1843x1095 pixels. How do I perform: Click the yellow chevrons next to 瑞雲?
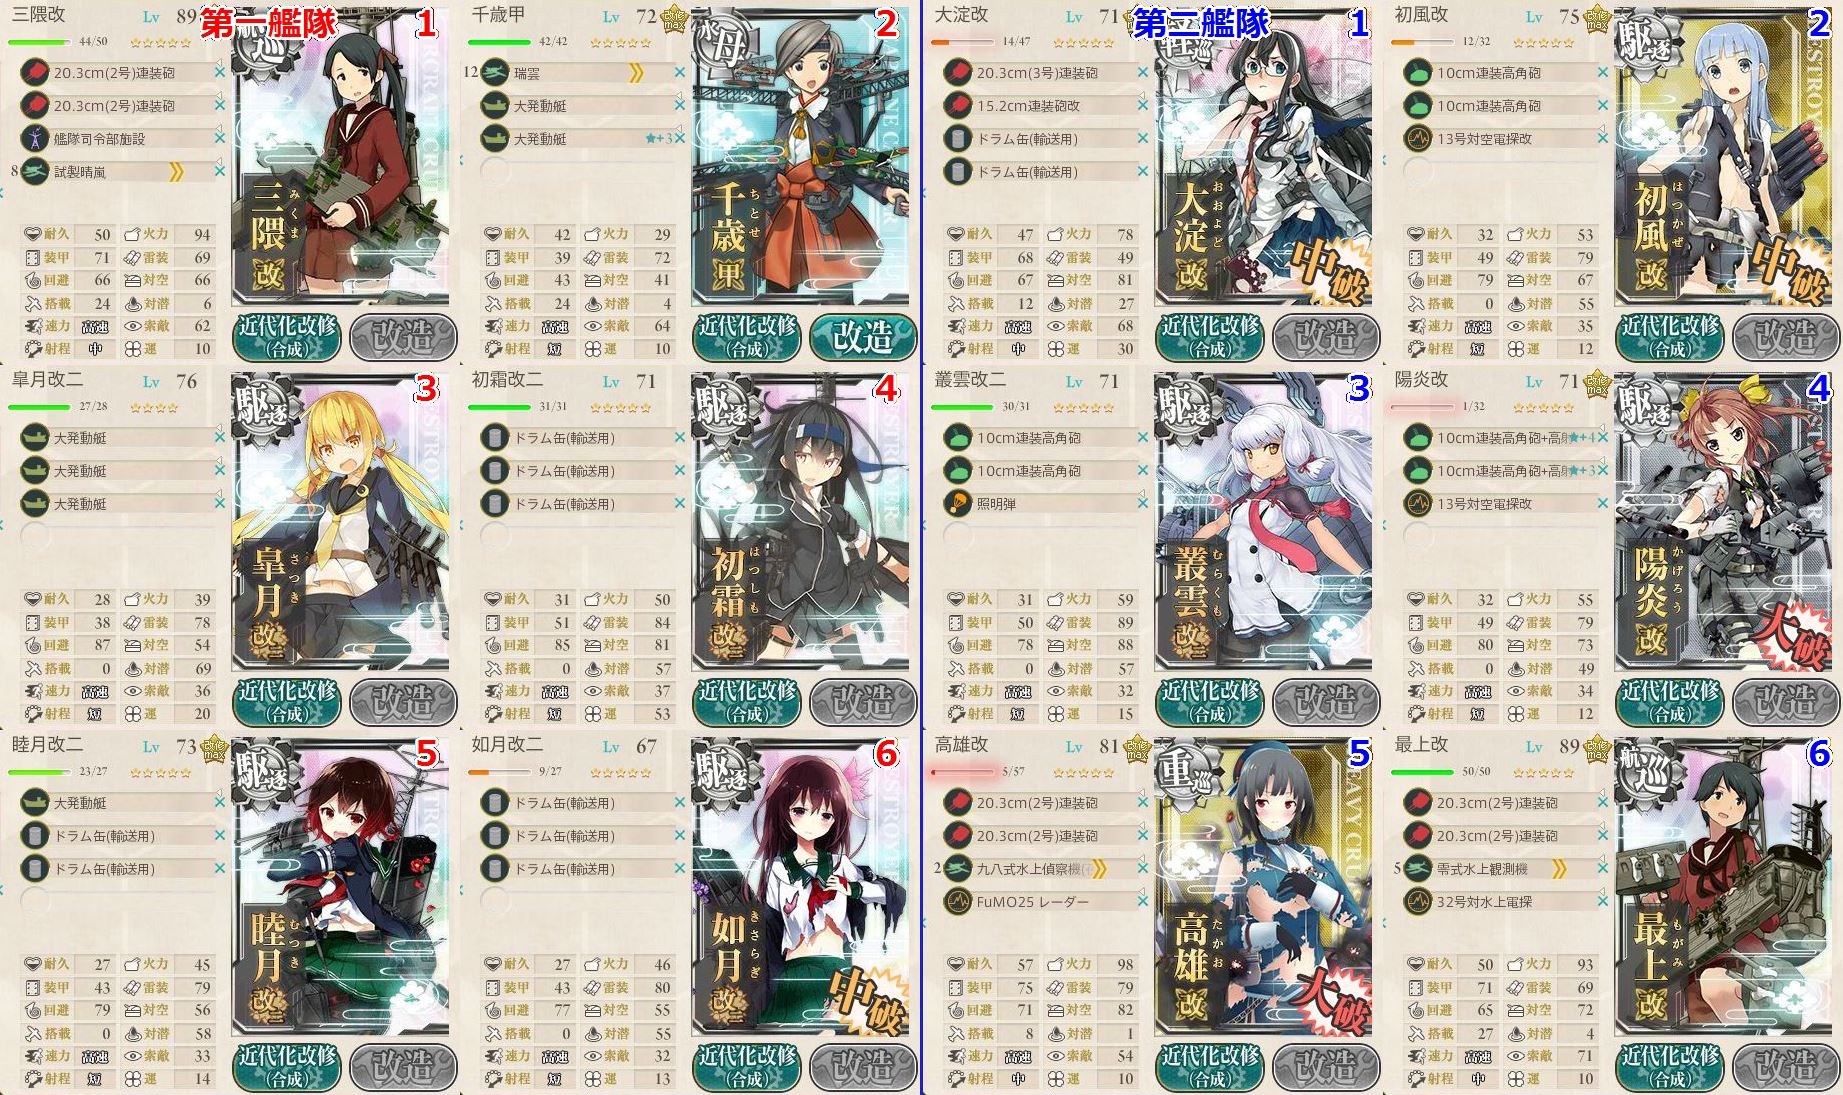(x=636, y=73)
